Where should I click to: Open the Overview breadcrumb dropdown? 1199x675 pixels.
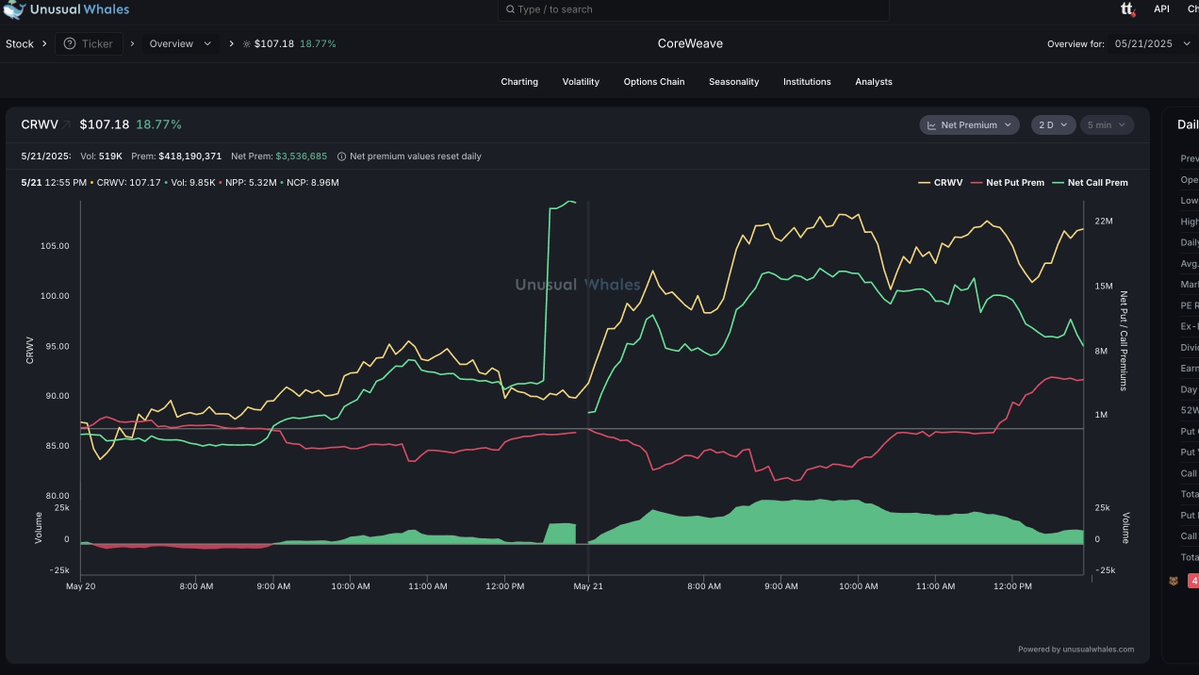180,44
